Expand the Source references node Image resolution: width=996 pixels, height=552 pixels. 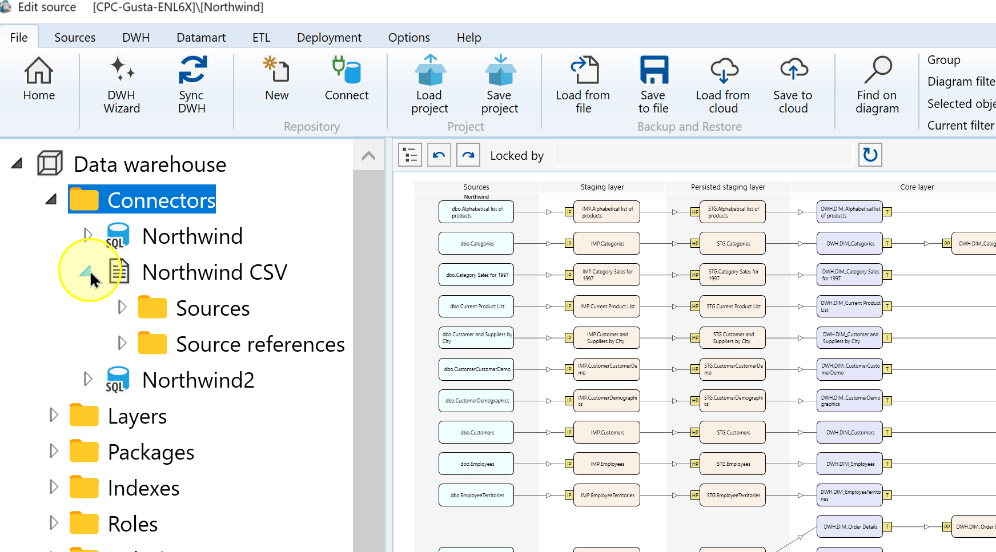tap(122, 344)
